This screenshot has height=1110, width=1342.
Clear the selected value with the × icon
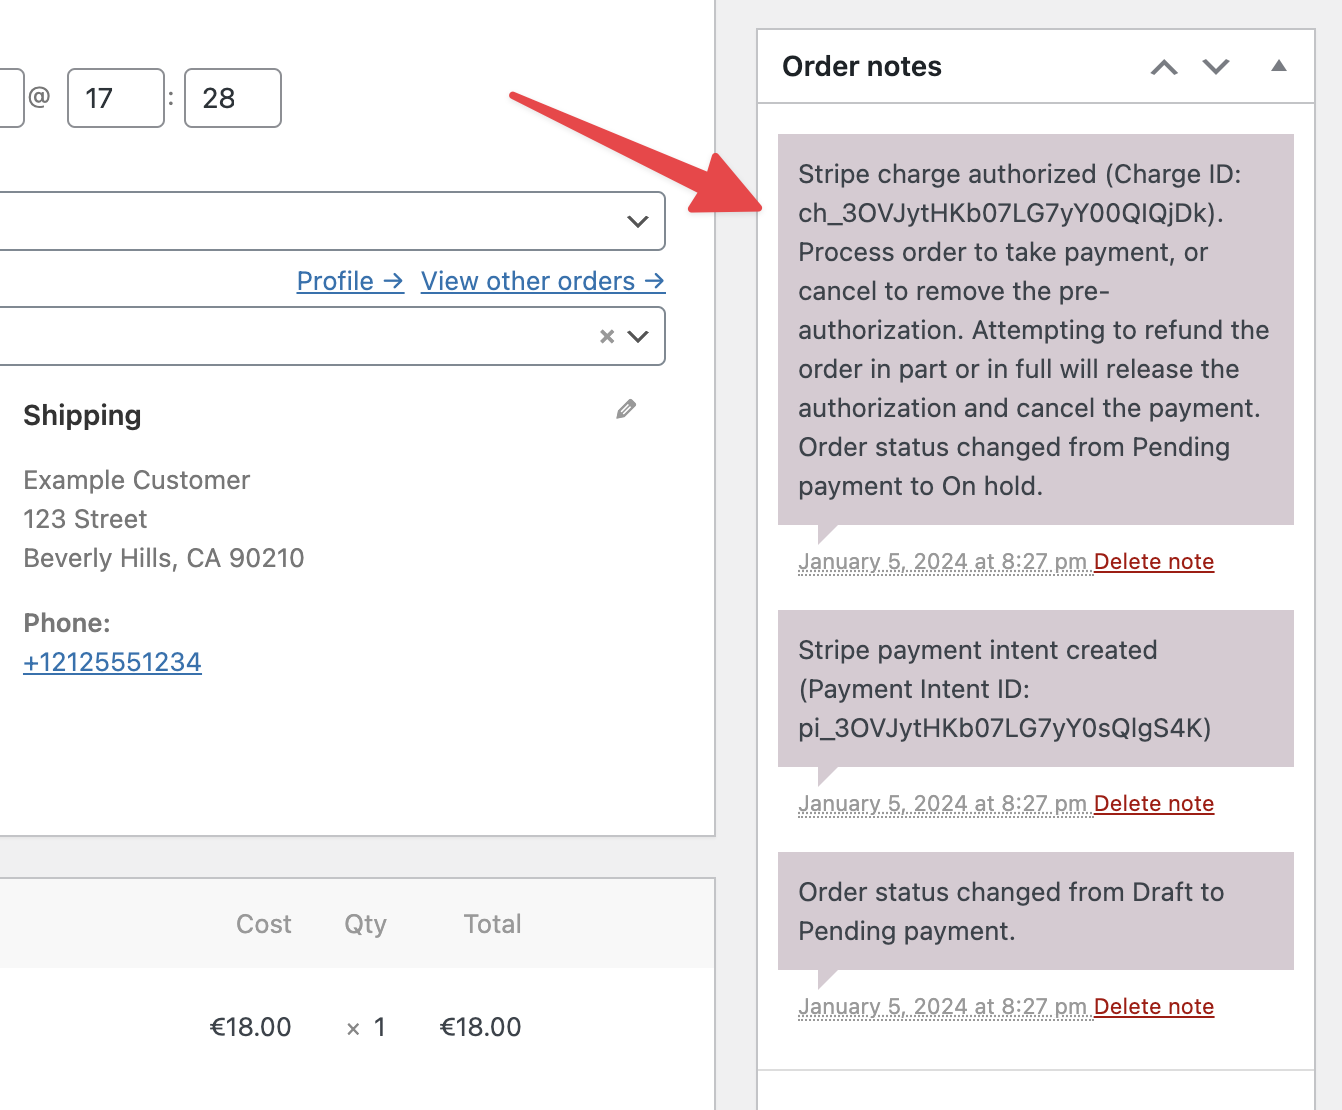[x=607, y=337]
